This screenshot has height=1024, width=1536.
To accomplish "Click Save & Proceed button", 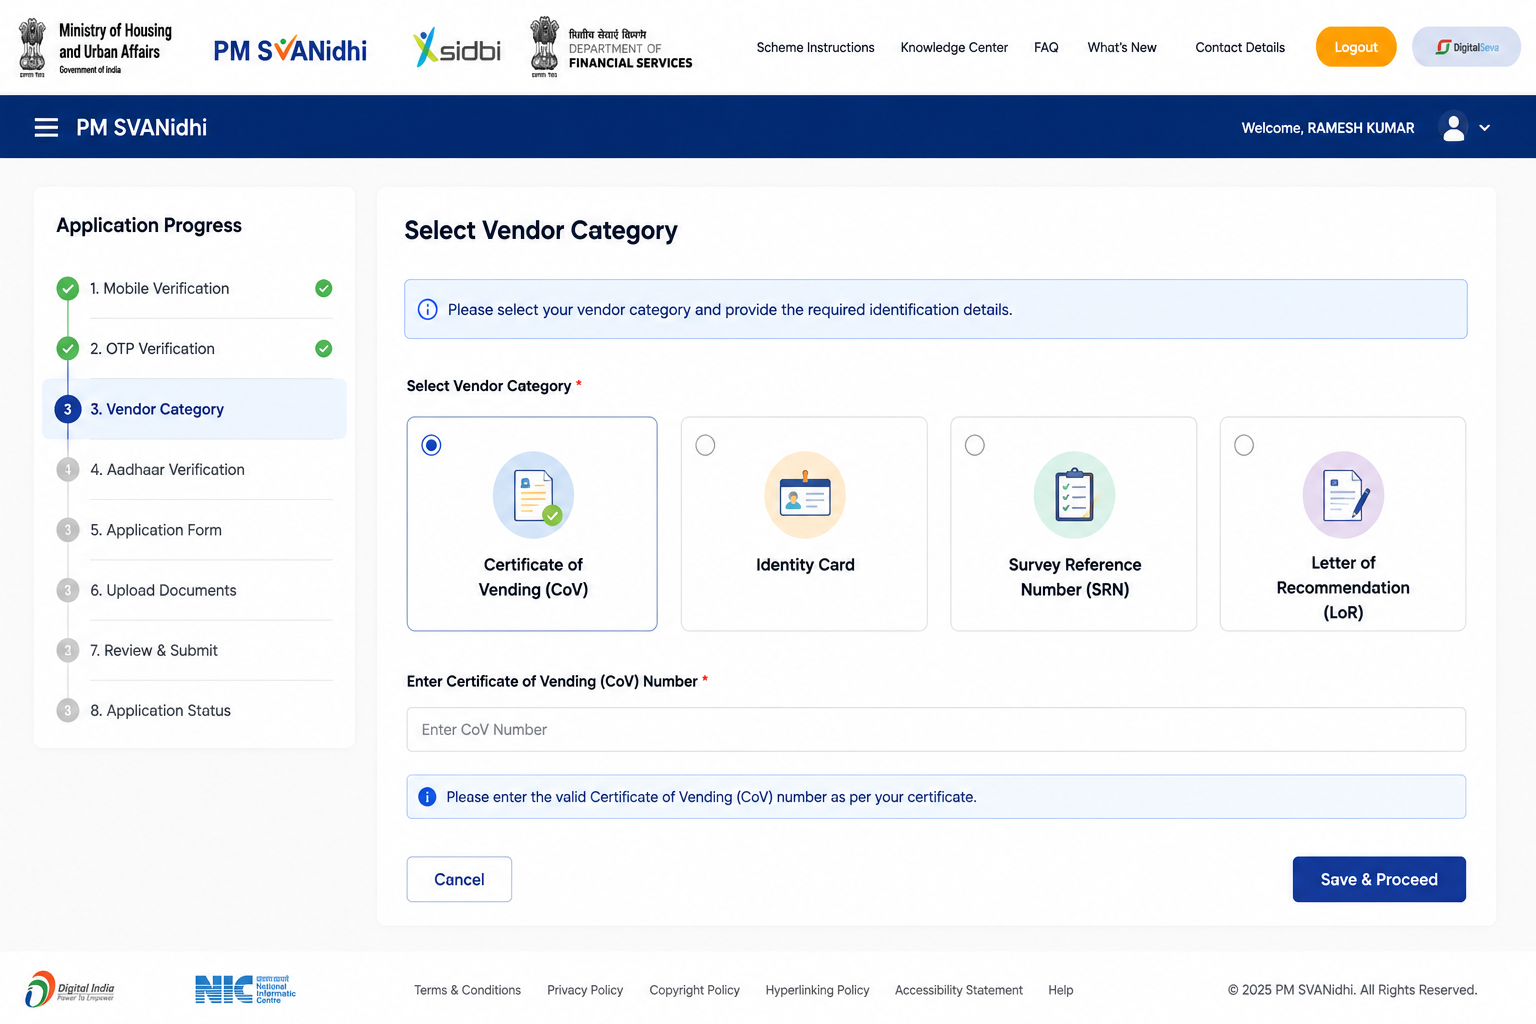I will pos(1379,879).
